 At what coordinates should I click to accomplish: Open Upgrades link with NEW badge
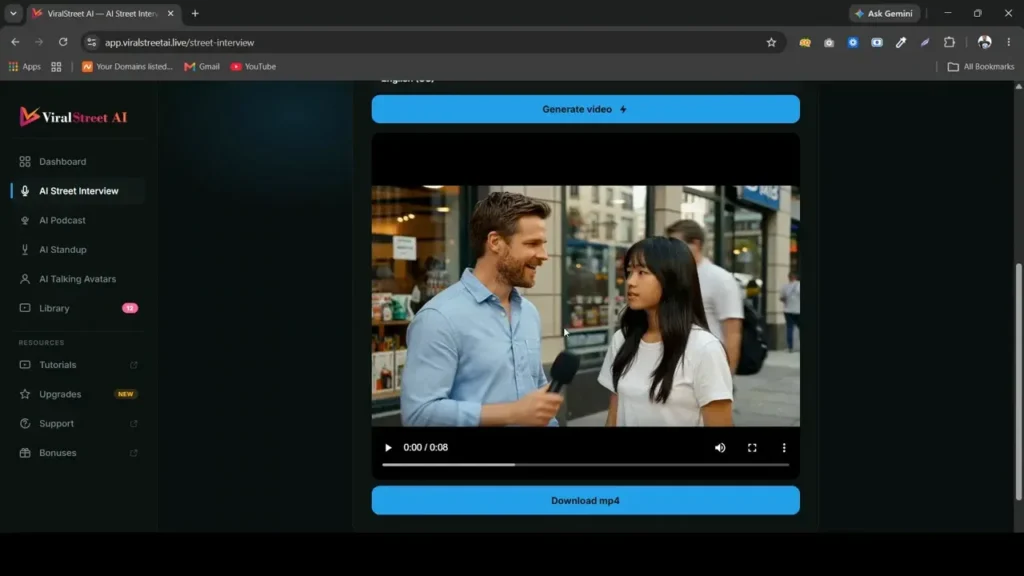coord(77,394)
